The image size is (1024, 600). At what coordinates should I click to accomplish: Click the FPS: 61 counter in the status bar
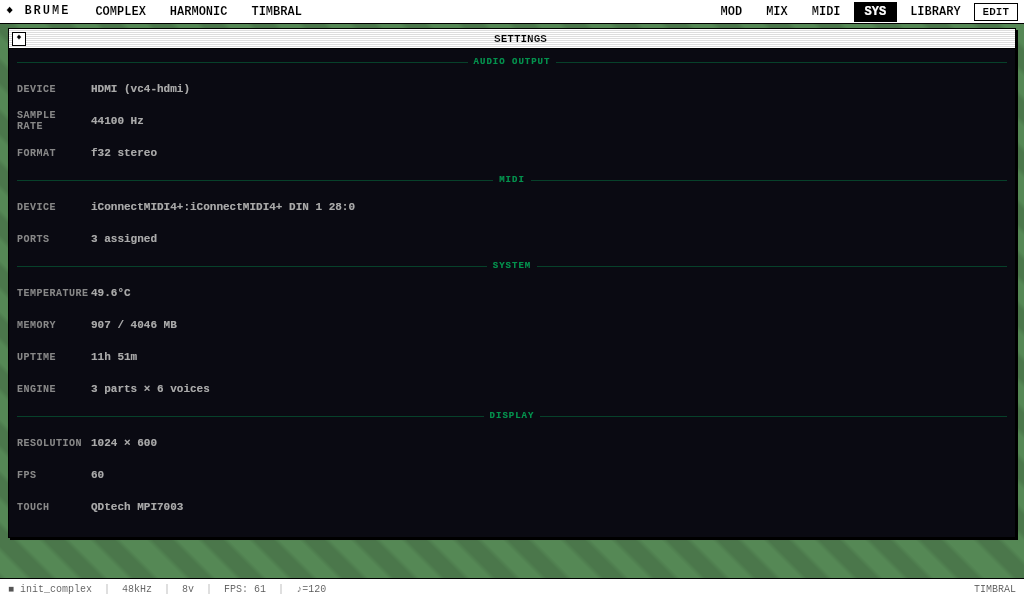(245, 588)
